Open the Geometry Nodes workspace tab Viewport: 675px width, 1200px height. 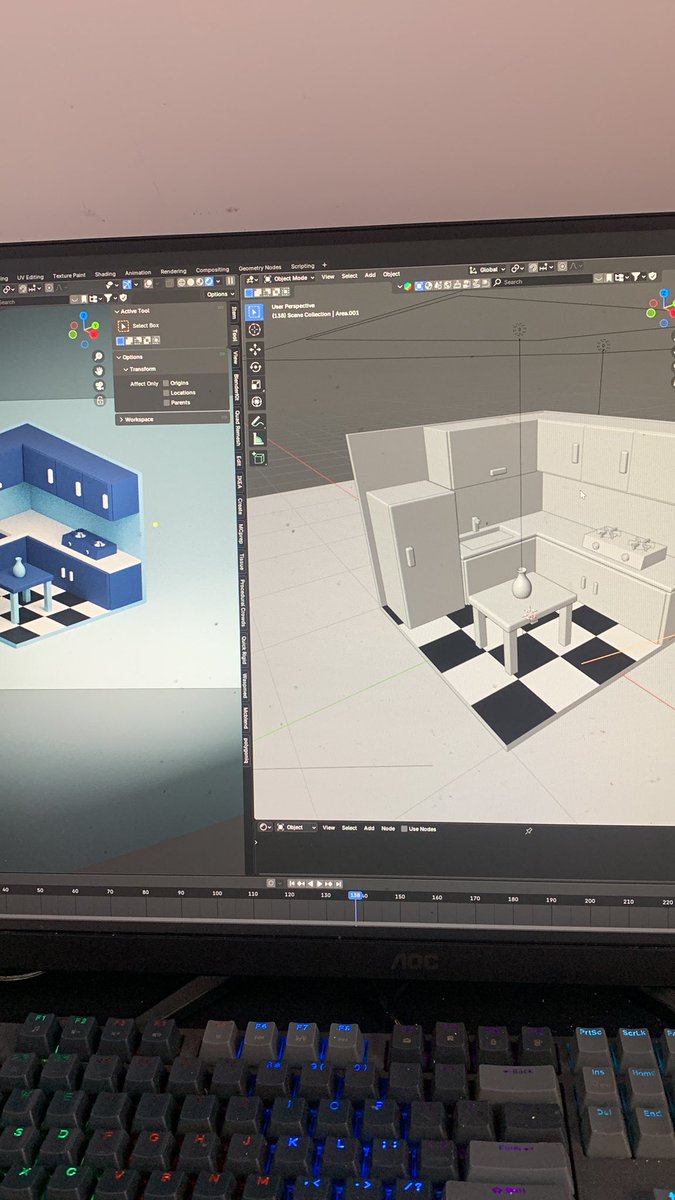(259, 268)
